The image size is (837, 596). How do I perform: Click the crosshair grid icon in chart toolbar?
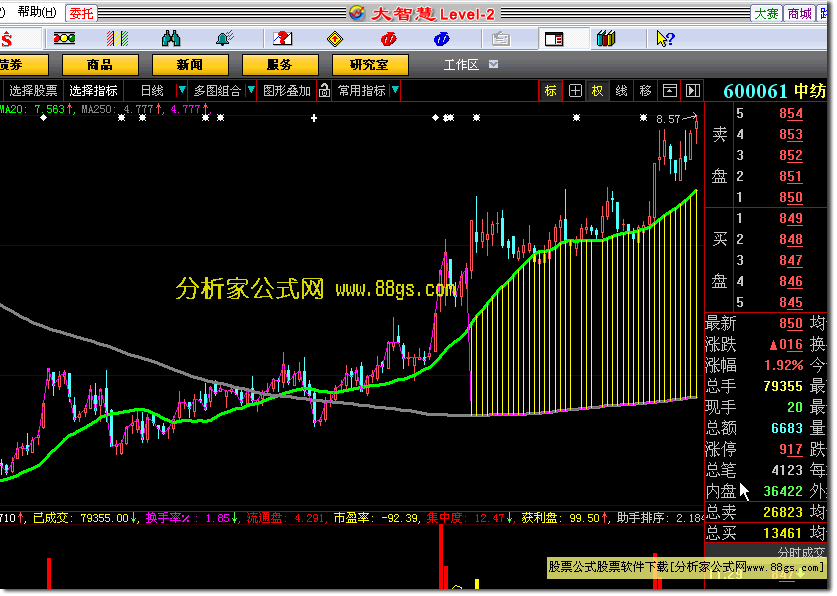575,91
